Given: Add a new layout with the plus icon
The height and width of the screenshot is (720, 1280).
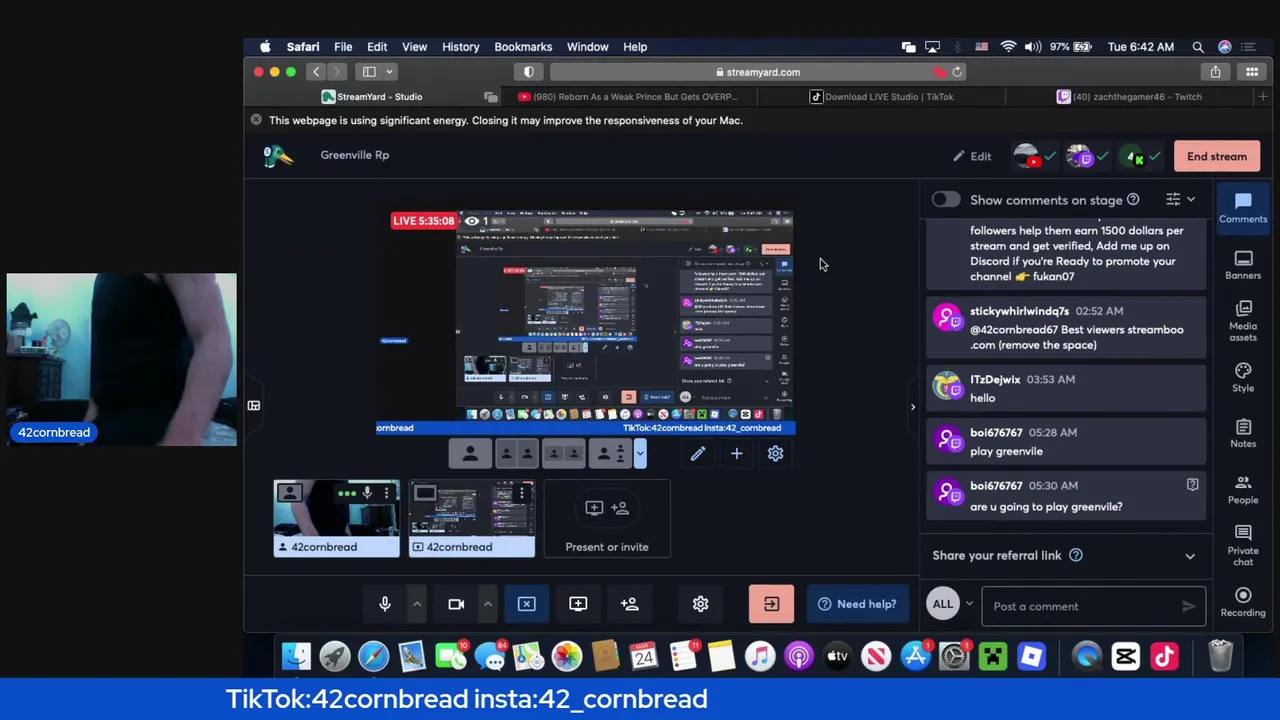Looking at the screenshot, I should (736, 454).
